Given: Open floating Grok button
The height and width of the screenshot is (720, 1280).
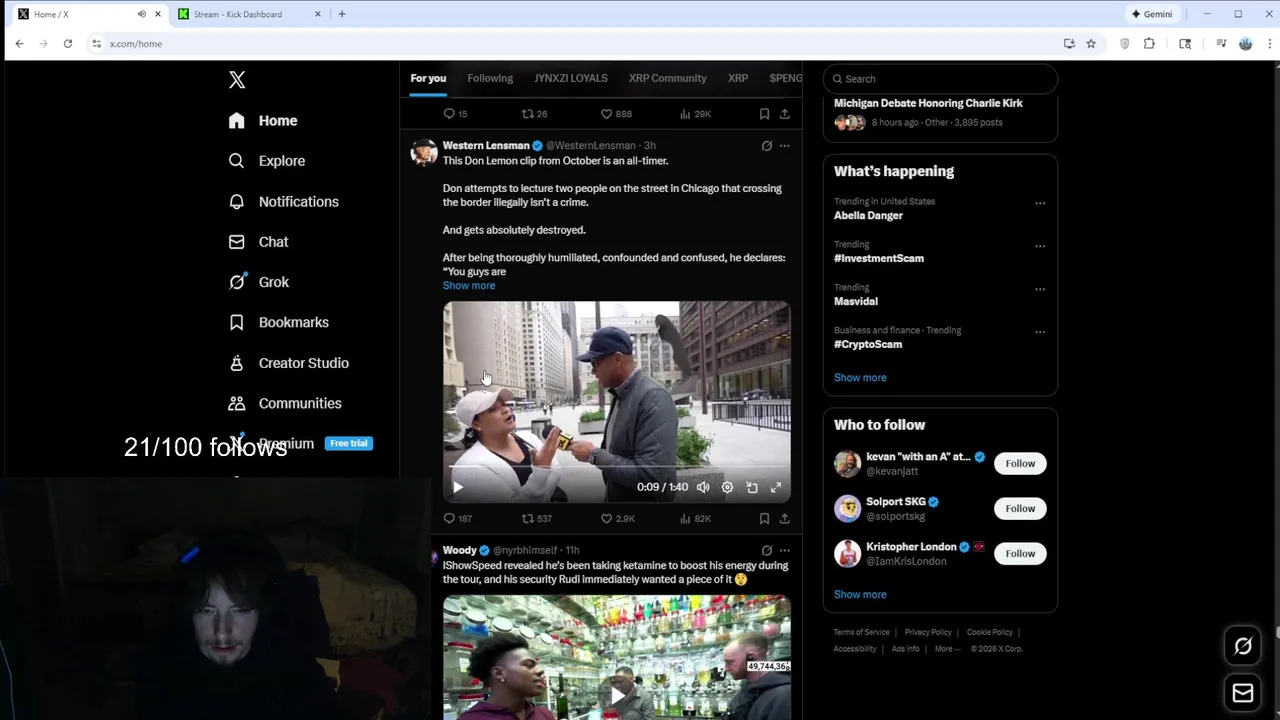Looking at the screenshot, I should point(1243,646).
